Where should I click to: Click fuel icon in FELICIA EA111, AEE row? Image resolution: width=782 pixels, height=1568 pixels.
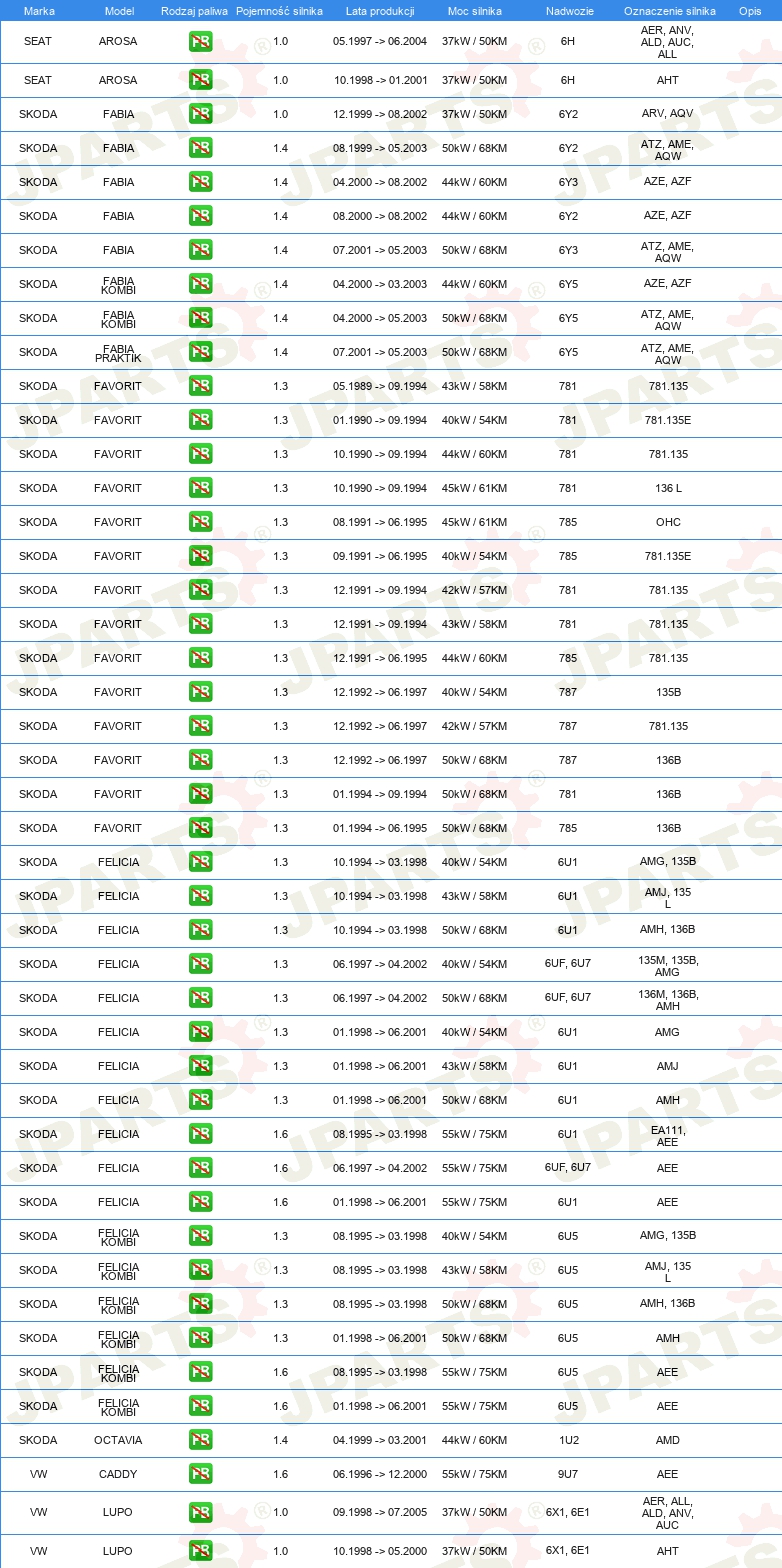pyautogui.click(x=200, y=1133)
